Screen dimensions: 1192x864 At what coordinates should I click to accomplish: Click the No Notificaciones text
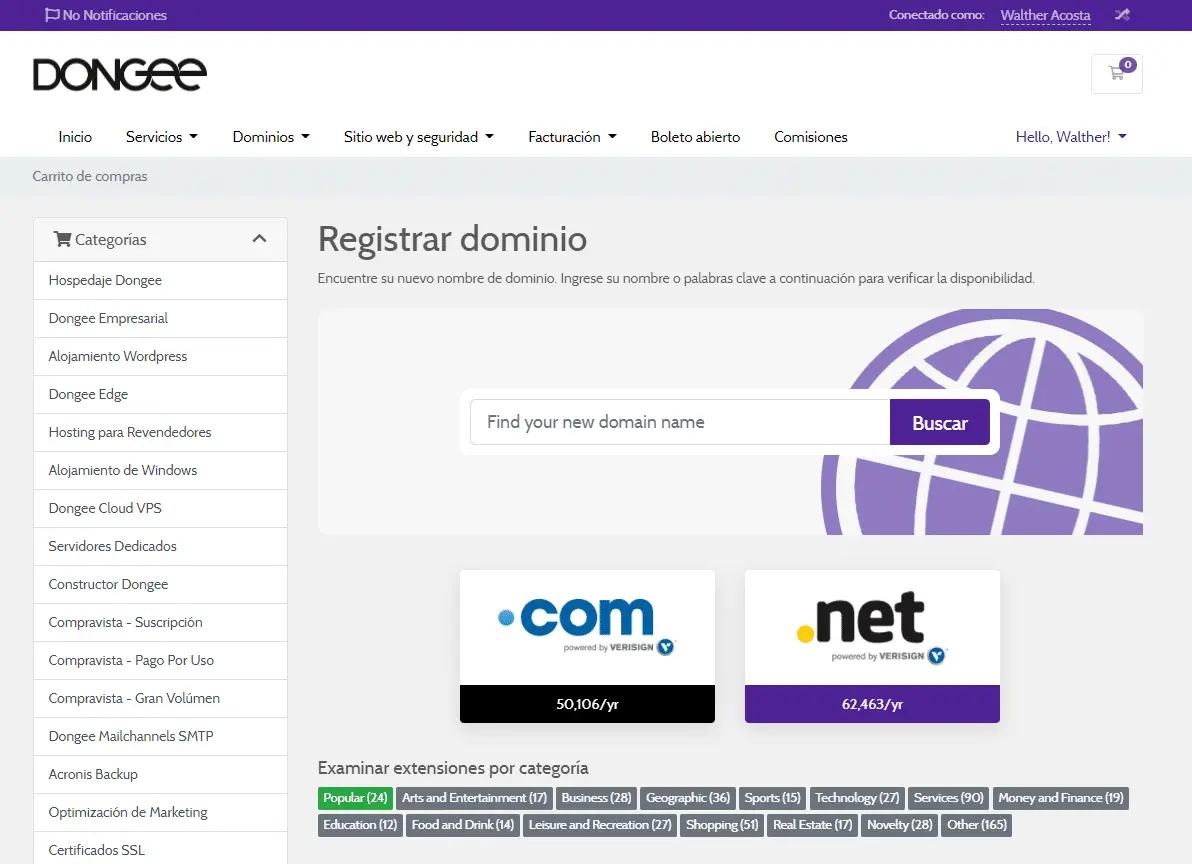point(115,15)
